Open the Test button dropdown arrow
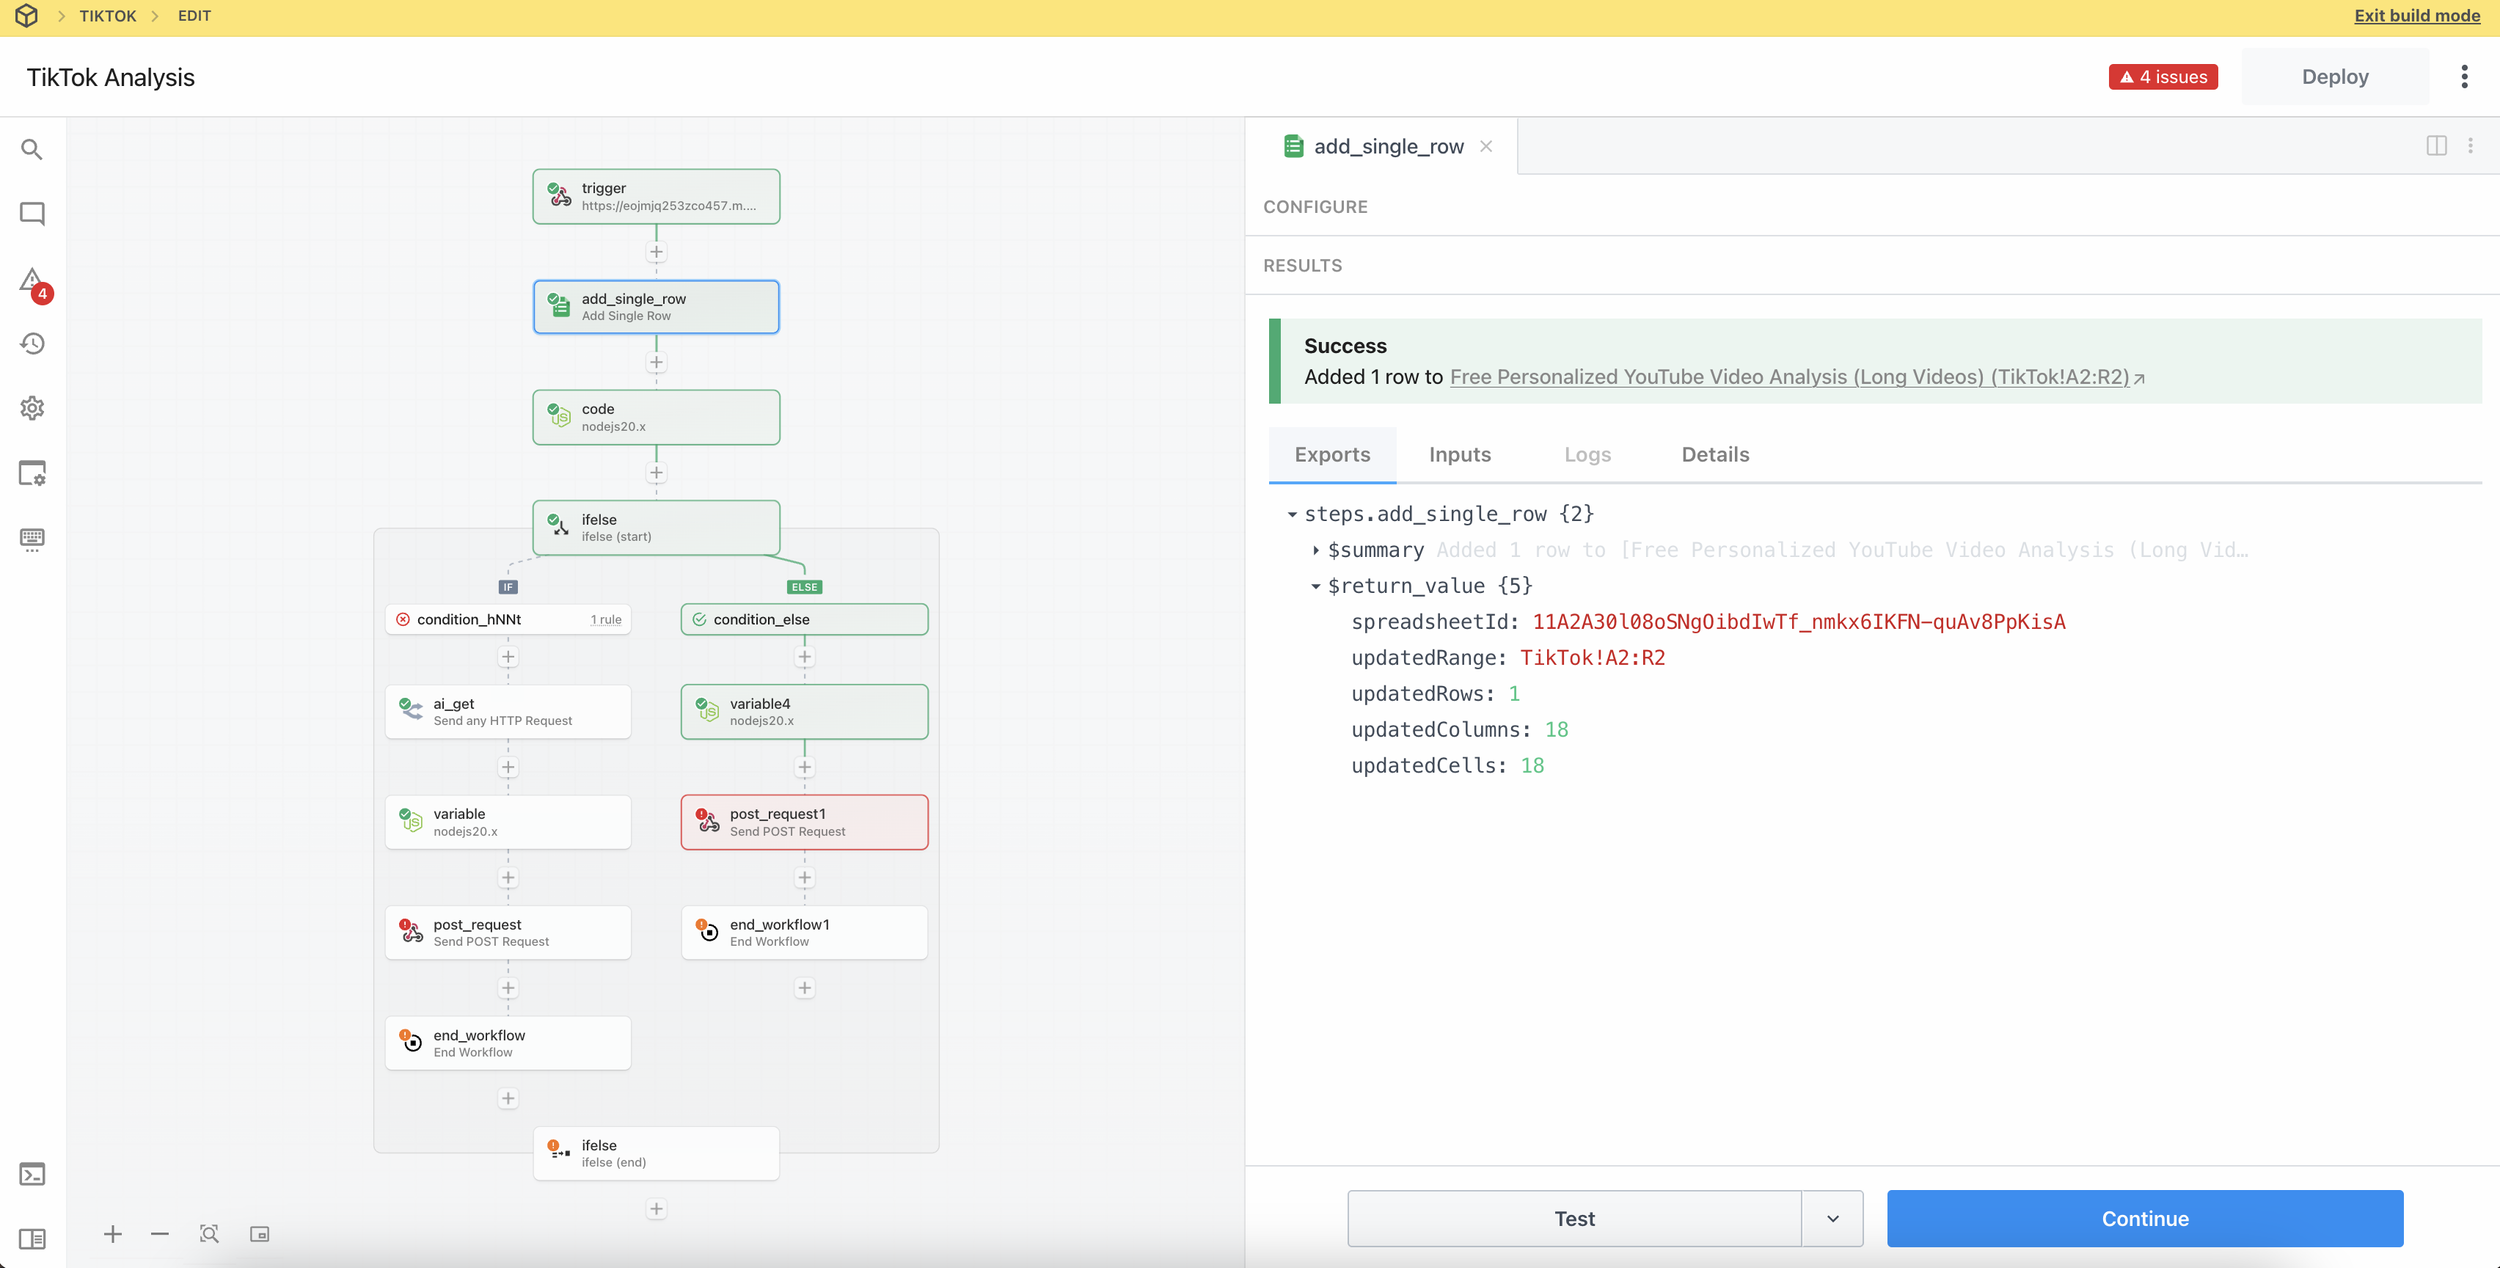Image resolution: width=2500 pixels, height=1268 pixels. pos(1832,1219)
